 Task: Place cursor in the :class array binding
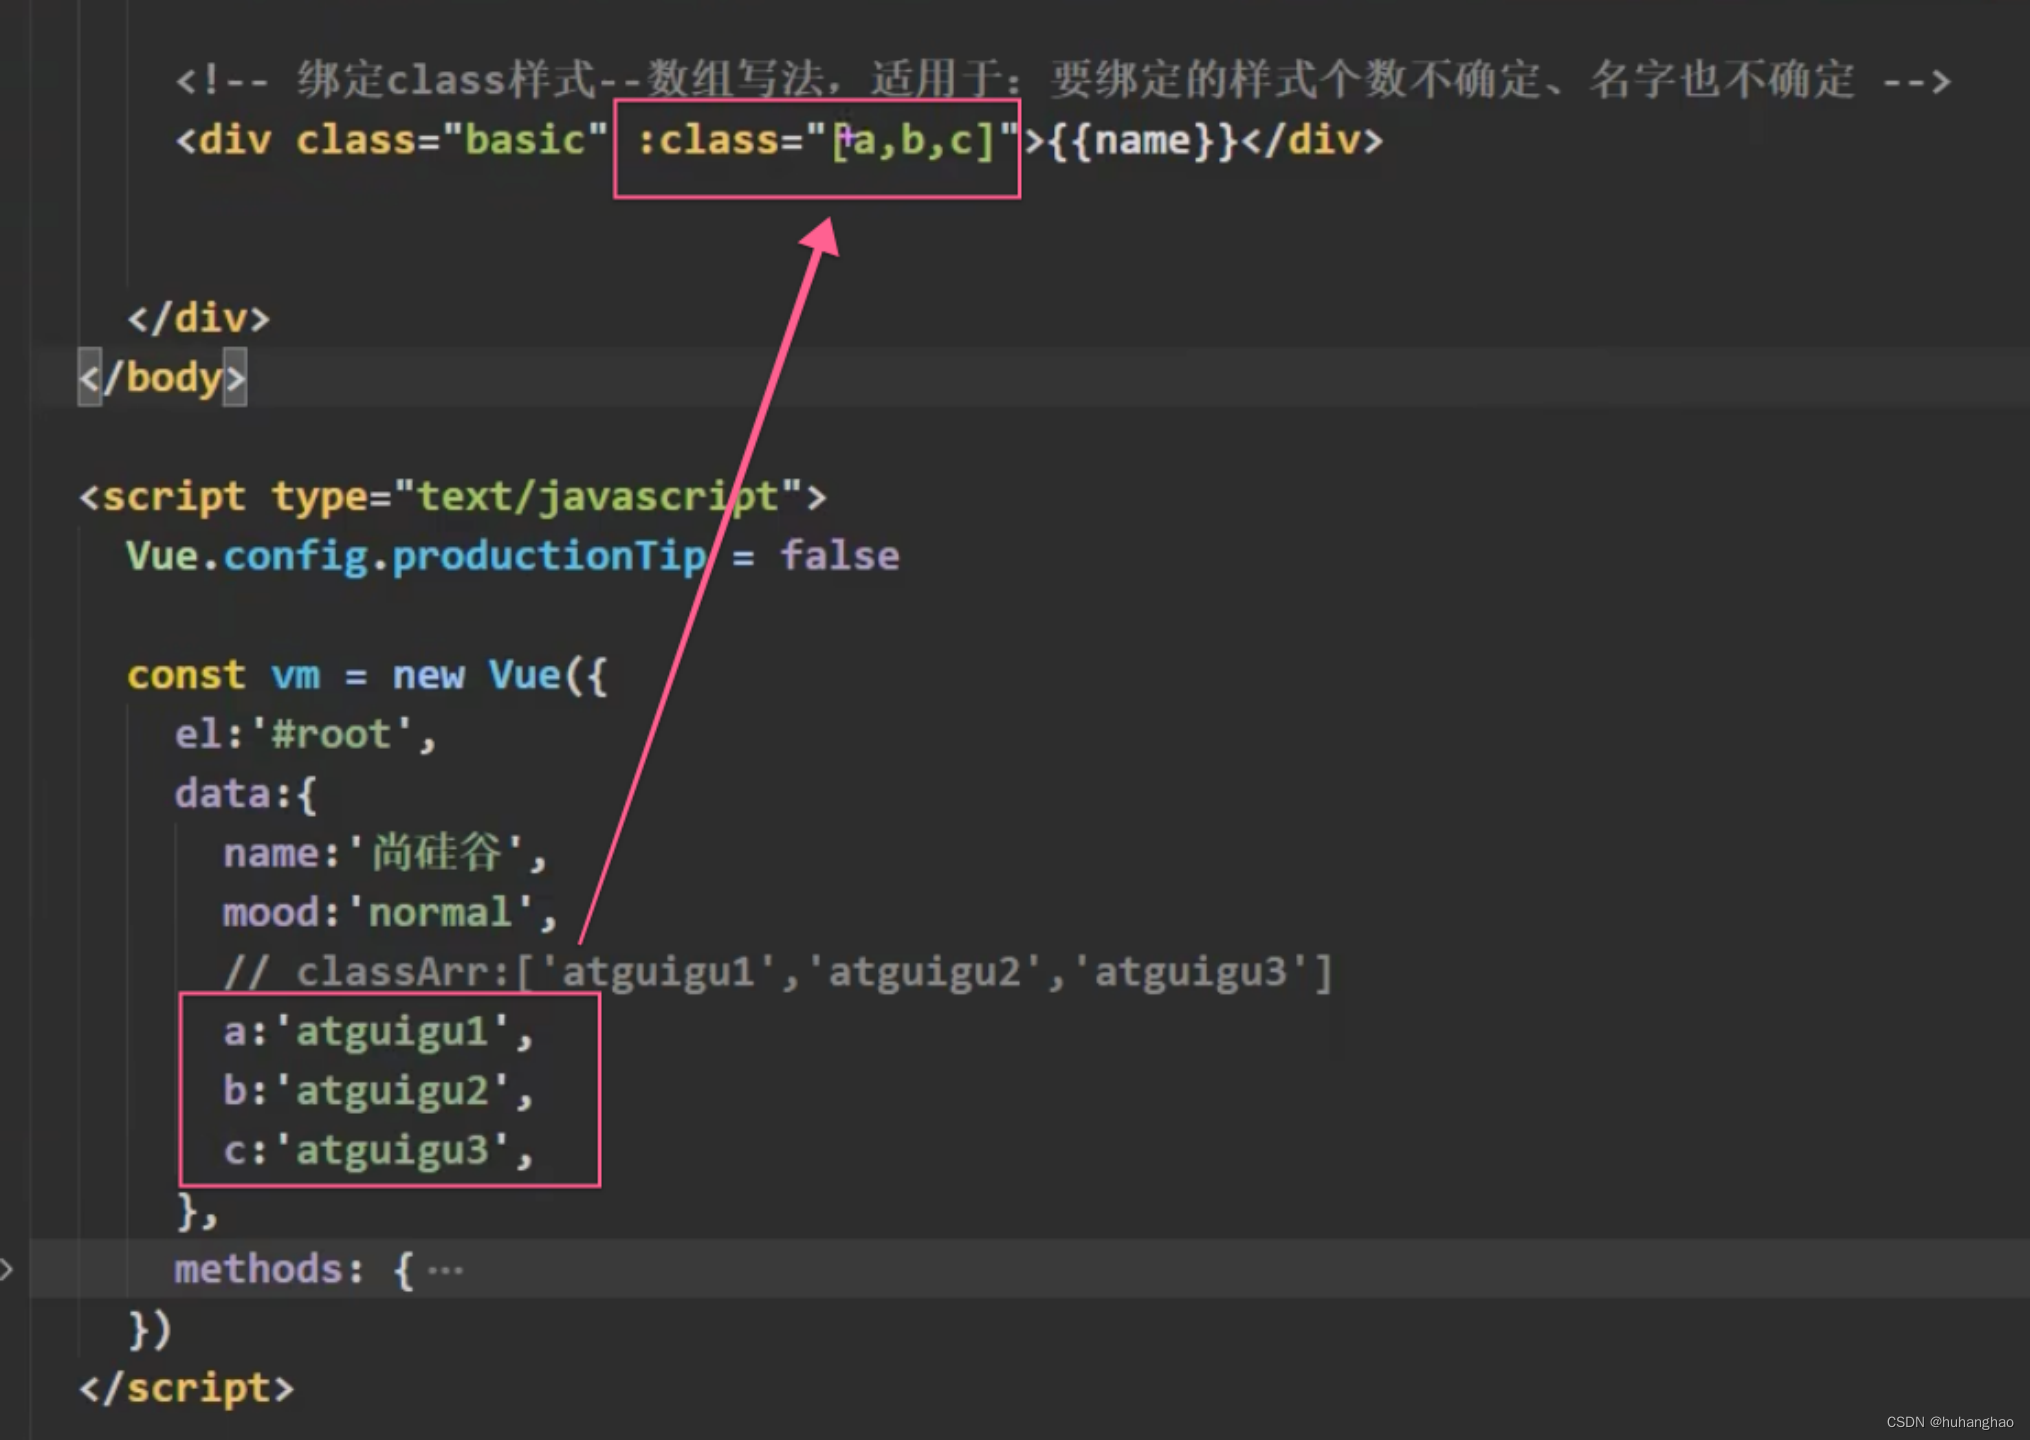pyautogui.click(x=914, y=141)
